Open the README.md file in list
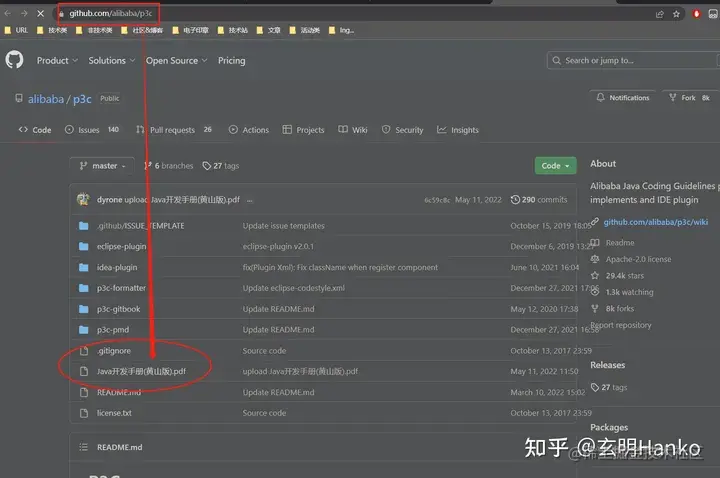720x478 pixels. tap(118, 393)
